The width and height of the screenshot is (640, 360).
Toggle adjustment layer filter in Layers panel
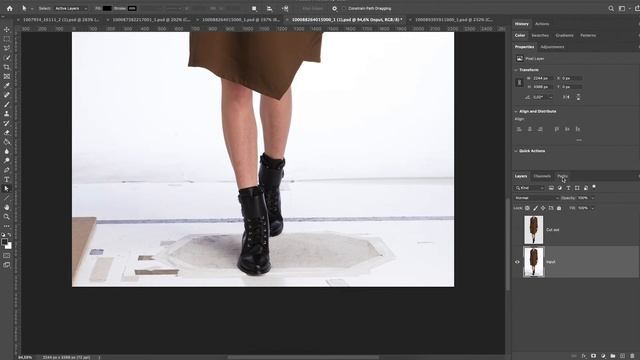560,188
